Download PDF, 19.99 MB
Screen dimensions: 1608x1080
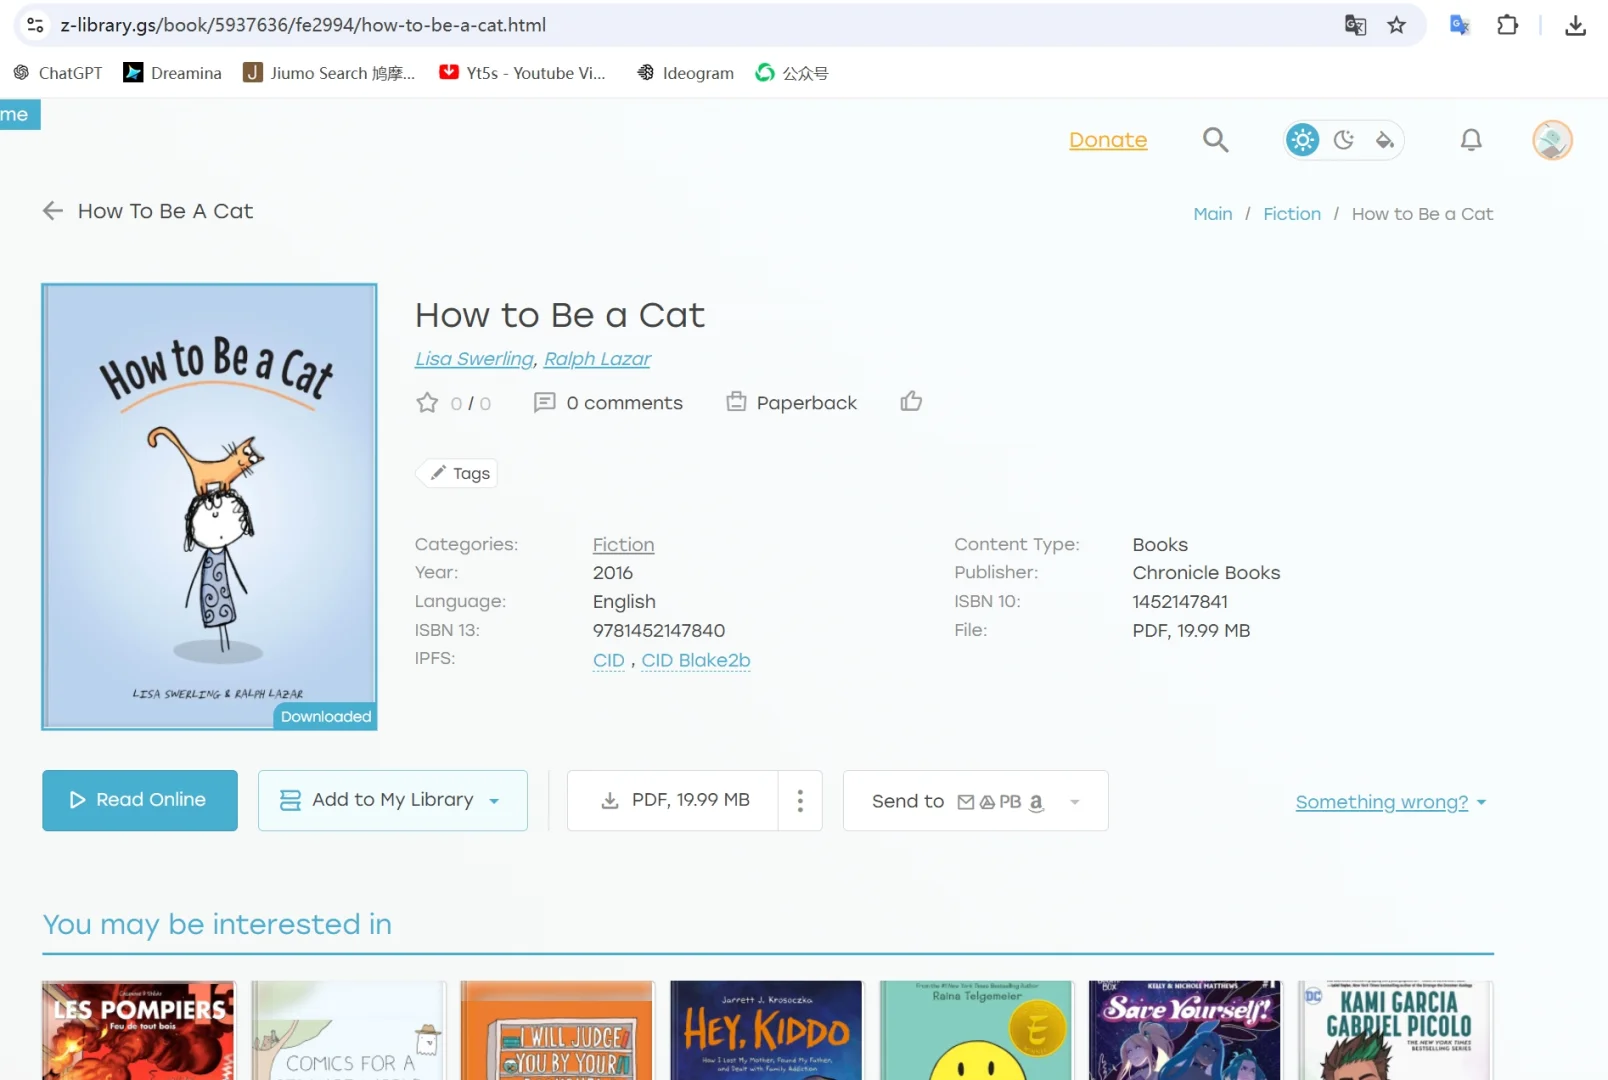point(673,801)
